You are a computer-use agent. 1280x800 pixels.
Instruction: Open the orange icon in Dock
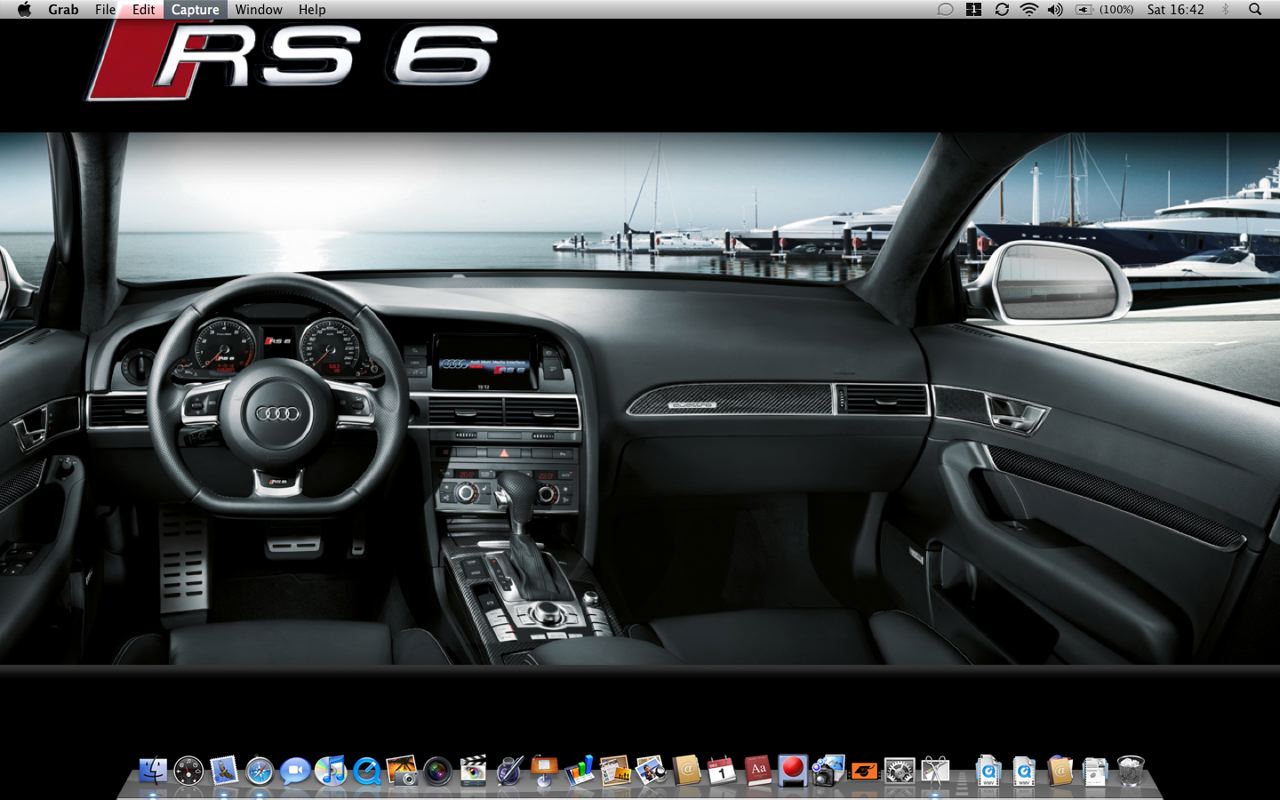[863, 770]
